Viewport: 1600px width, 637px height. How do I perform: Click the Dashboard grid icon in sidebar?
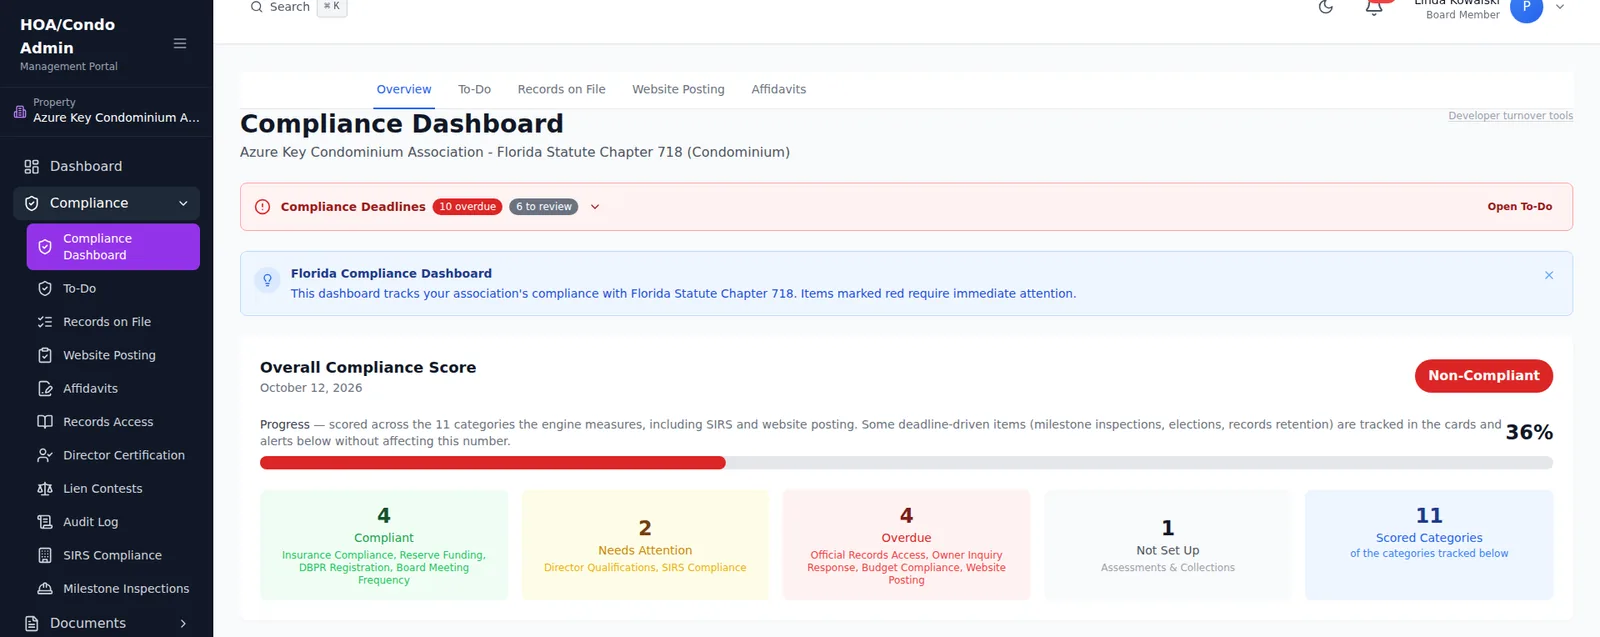point(32,167)
